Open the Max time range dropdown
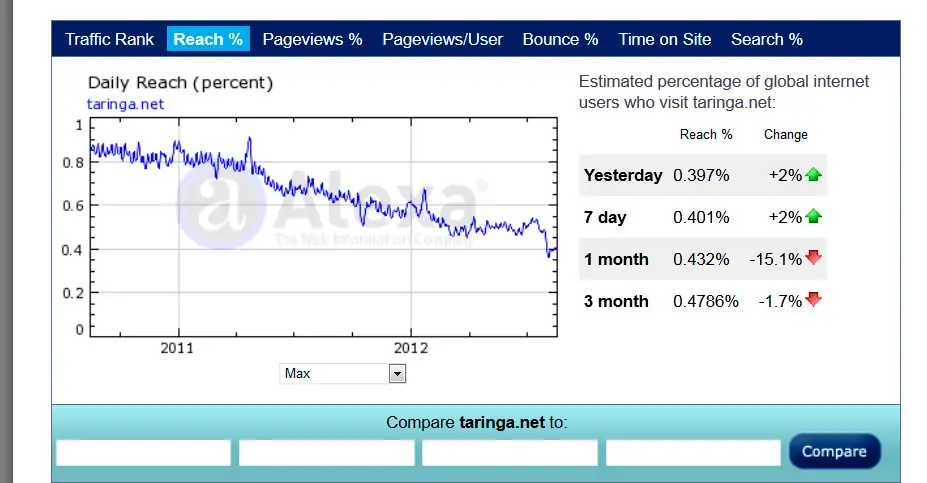 pos(342,374)
